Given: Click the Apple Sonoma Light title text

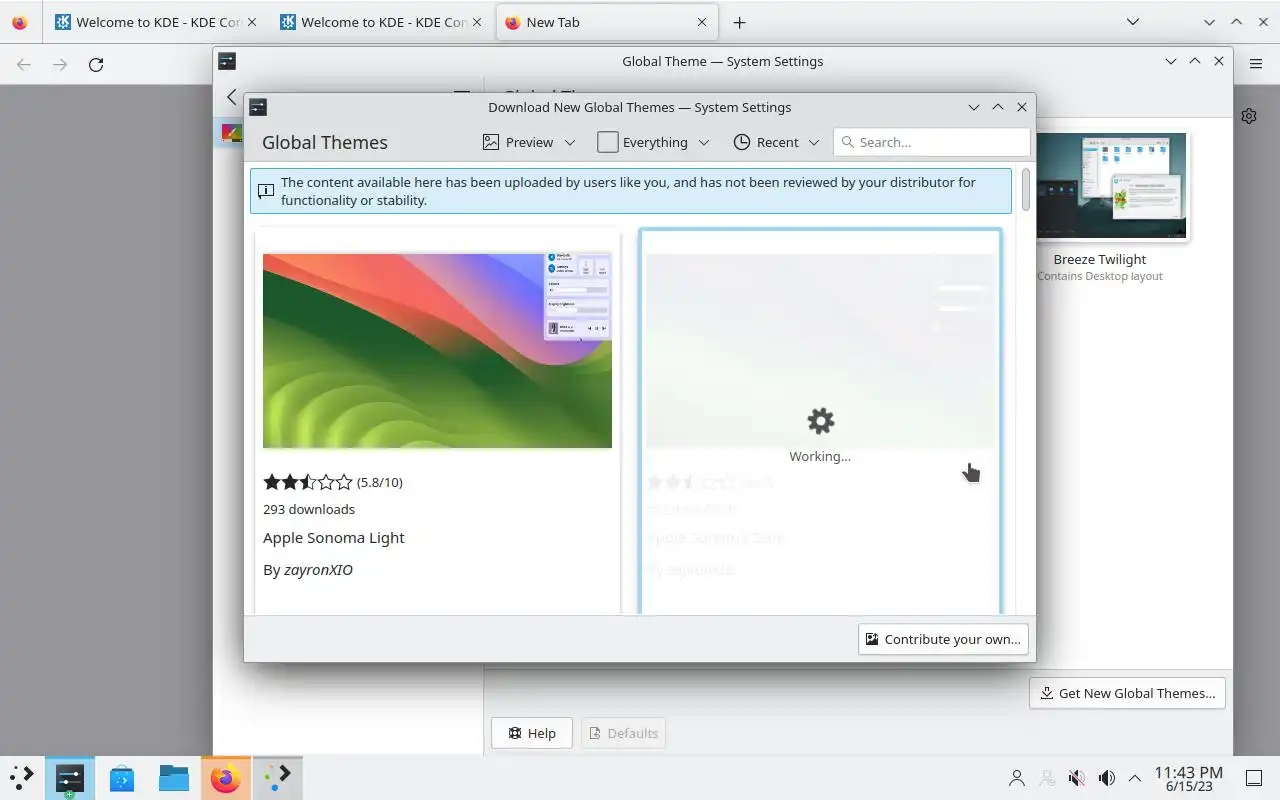Looking at the screenshot, I should pos(334,538).
